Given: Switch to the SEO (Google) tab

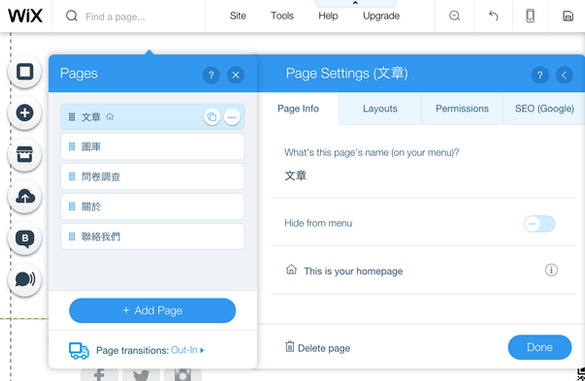Looking at the screenshot, I should click(x=544, y=109).
